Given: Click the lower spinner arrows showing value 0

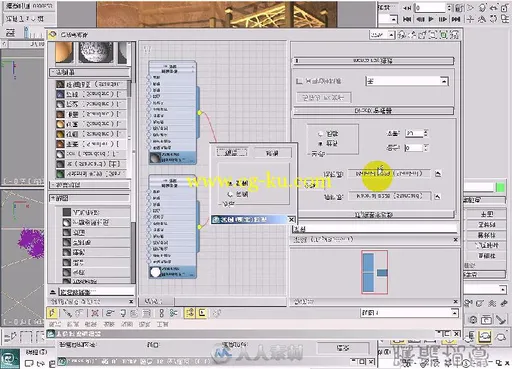Looking at the screenshot, I should (x=426, y=148).
